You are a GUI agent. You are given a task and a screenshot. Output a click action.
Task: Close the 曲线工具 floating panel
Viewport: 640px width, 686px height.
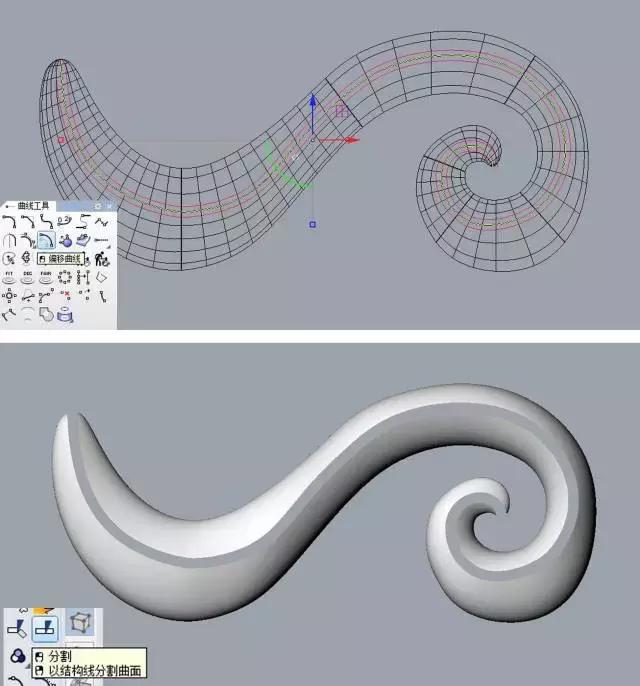click(109, 206)
